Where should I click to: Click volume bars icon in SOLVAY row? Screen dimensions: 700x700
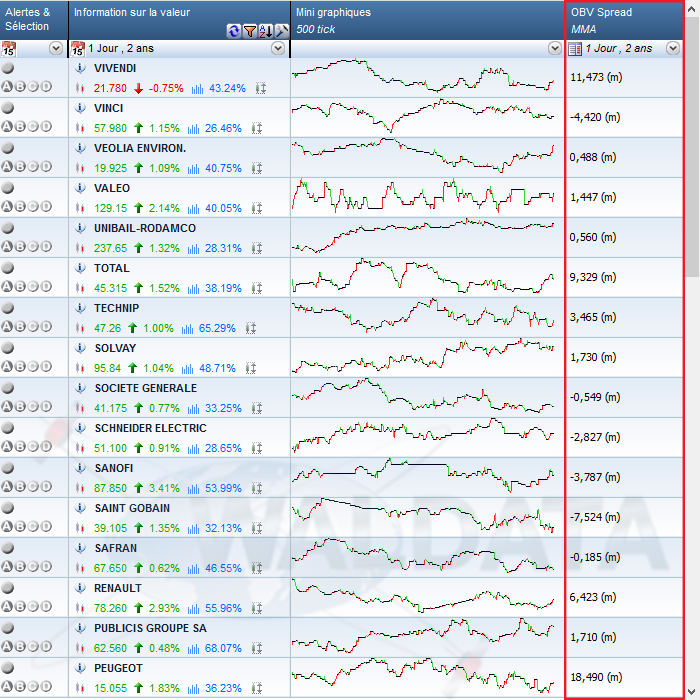coord(188,369)
